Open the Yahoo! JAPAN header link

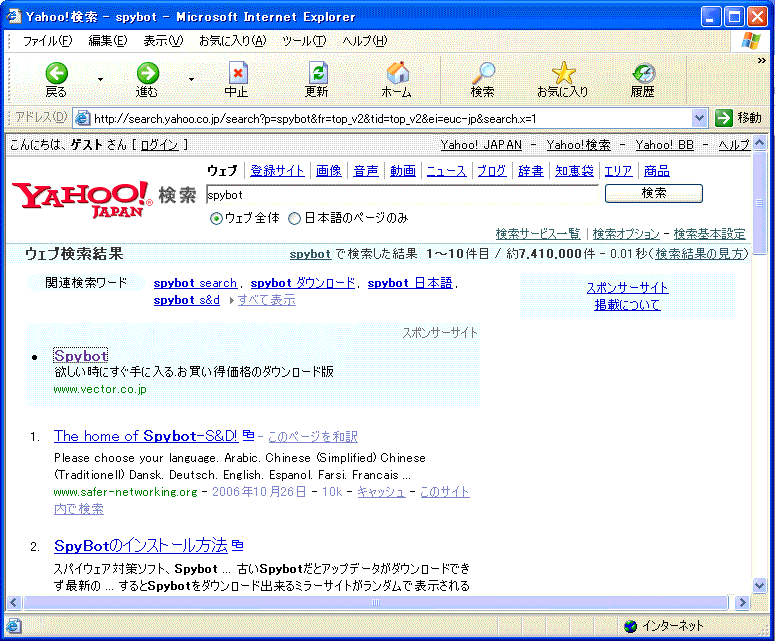point(481,145)
